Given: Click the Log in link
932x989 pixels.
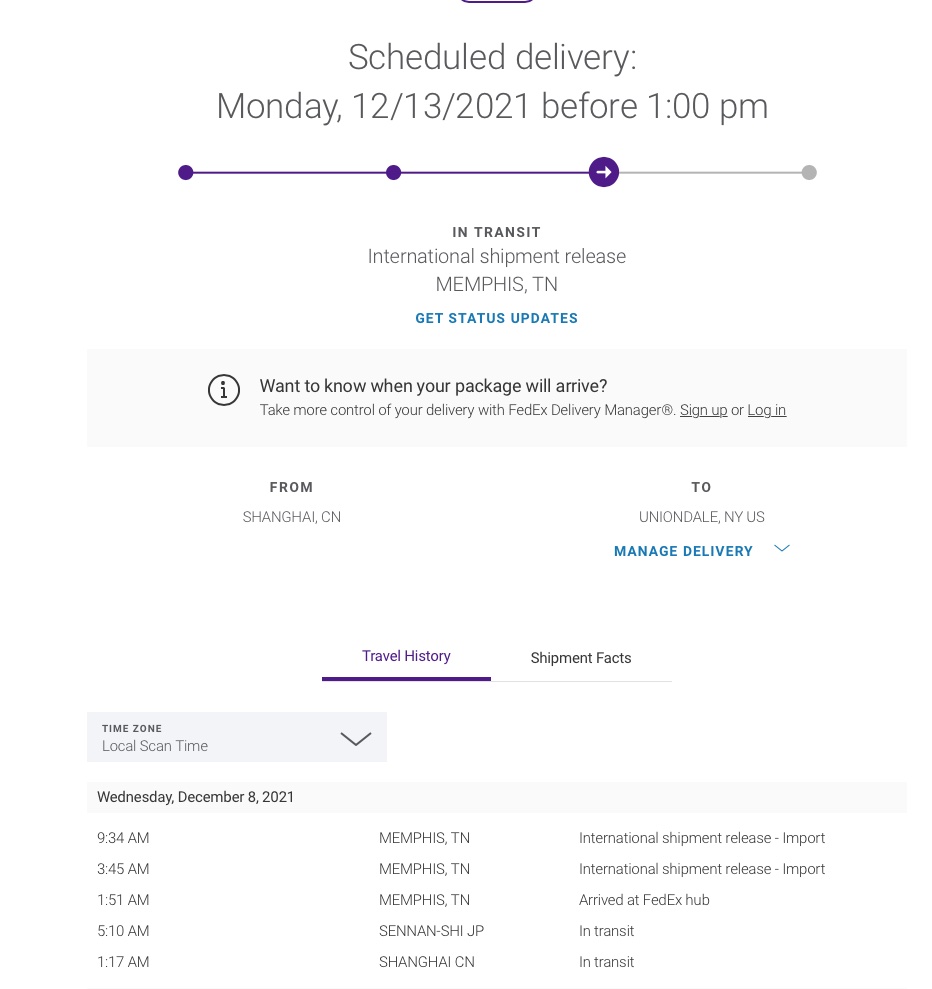Looking at the screenshot, I should pos(766,410).
